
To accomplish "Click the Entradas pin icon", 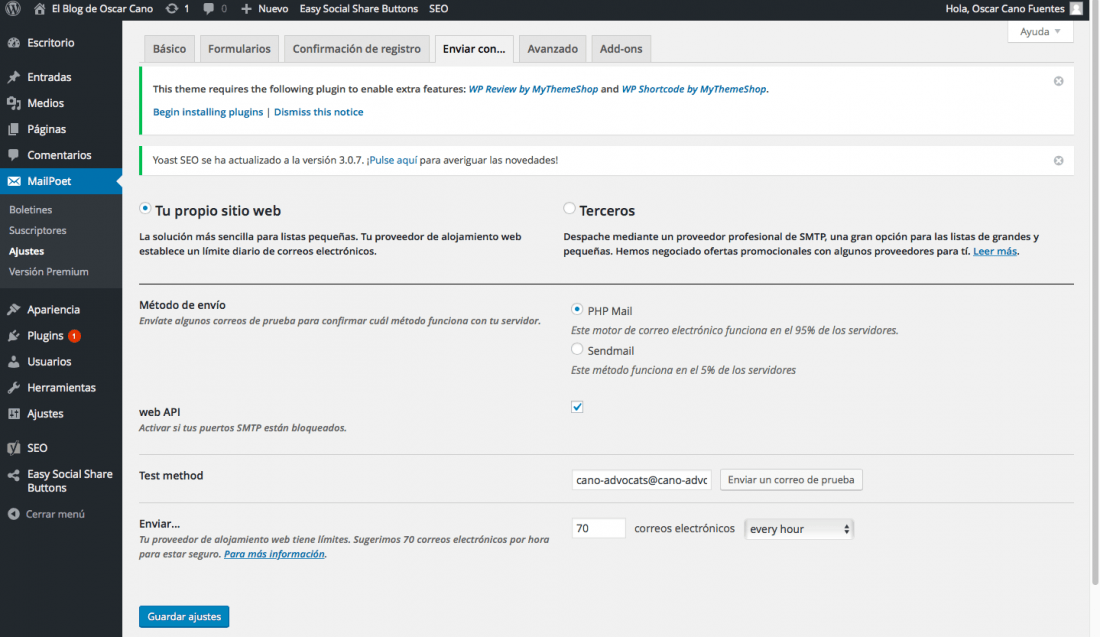I will click(13, 77).
